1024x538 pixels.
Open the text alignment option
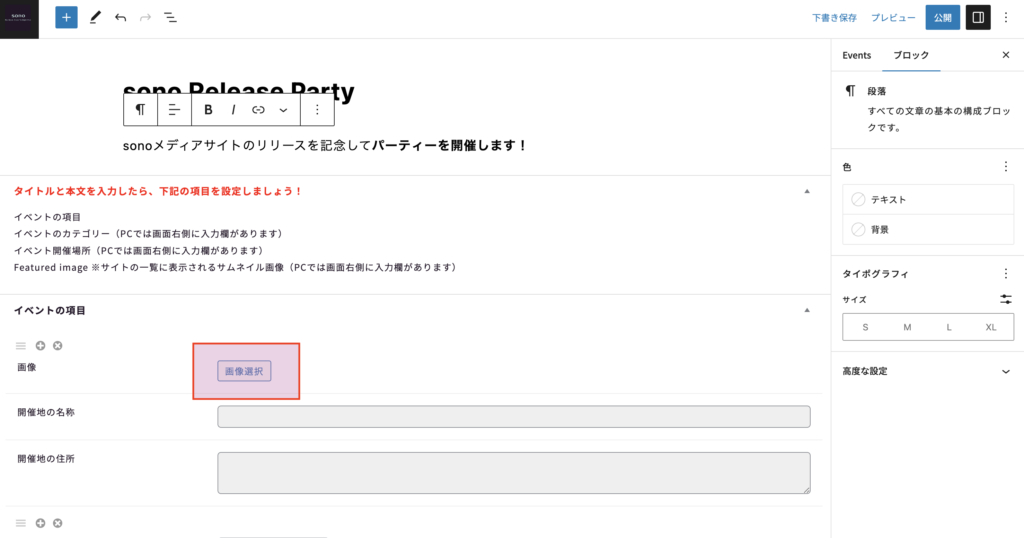click(173, 110)
